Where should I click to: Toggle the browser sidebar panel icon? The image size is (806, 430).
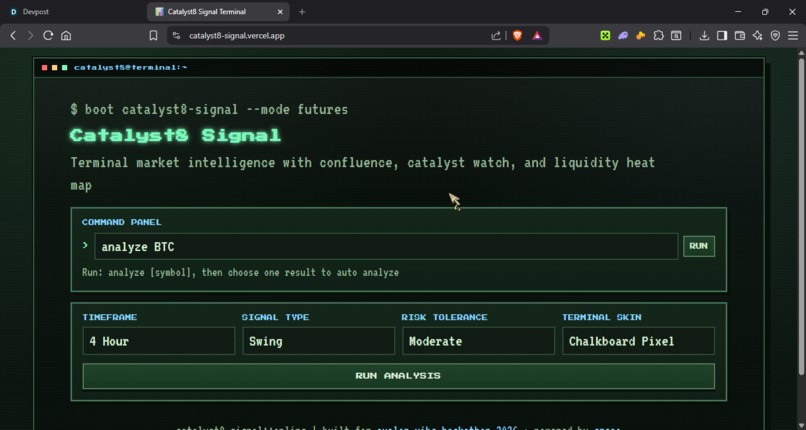[722, 35]
